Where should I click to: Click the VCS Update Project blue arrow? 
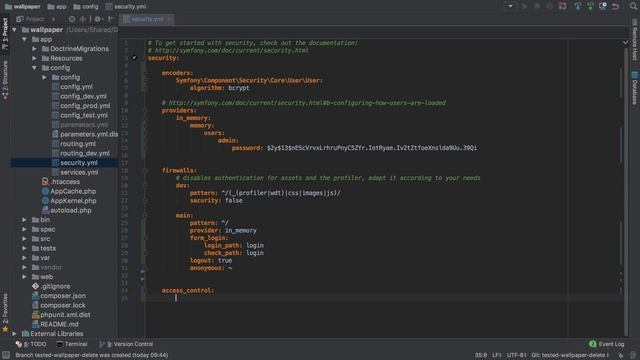[x=578, y=6]
